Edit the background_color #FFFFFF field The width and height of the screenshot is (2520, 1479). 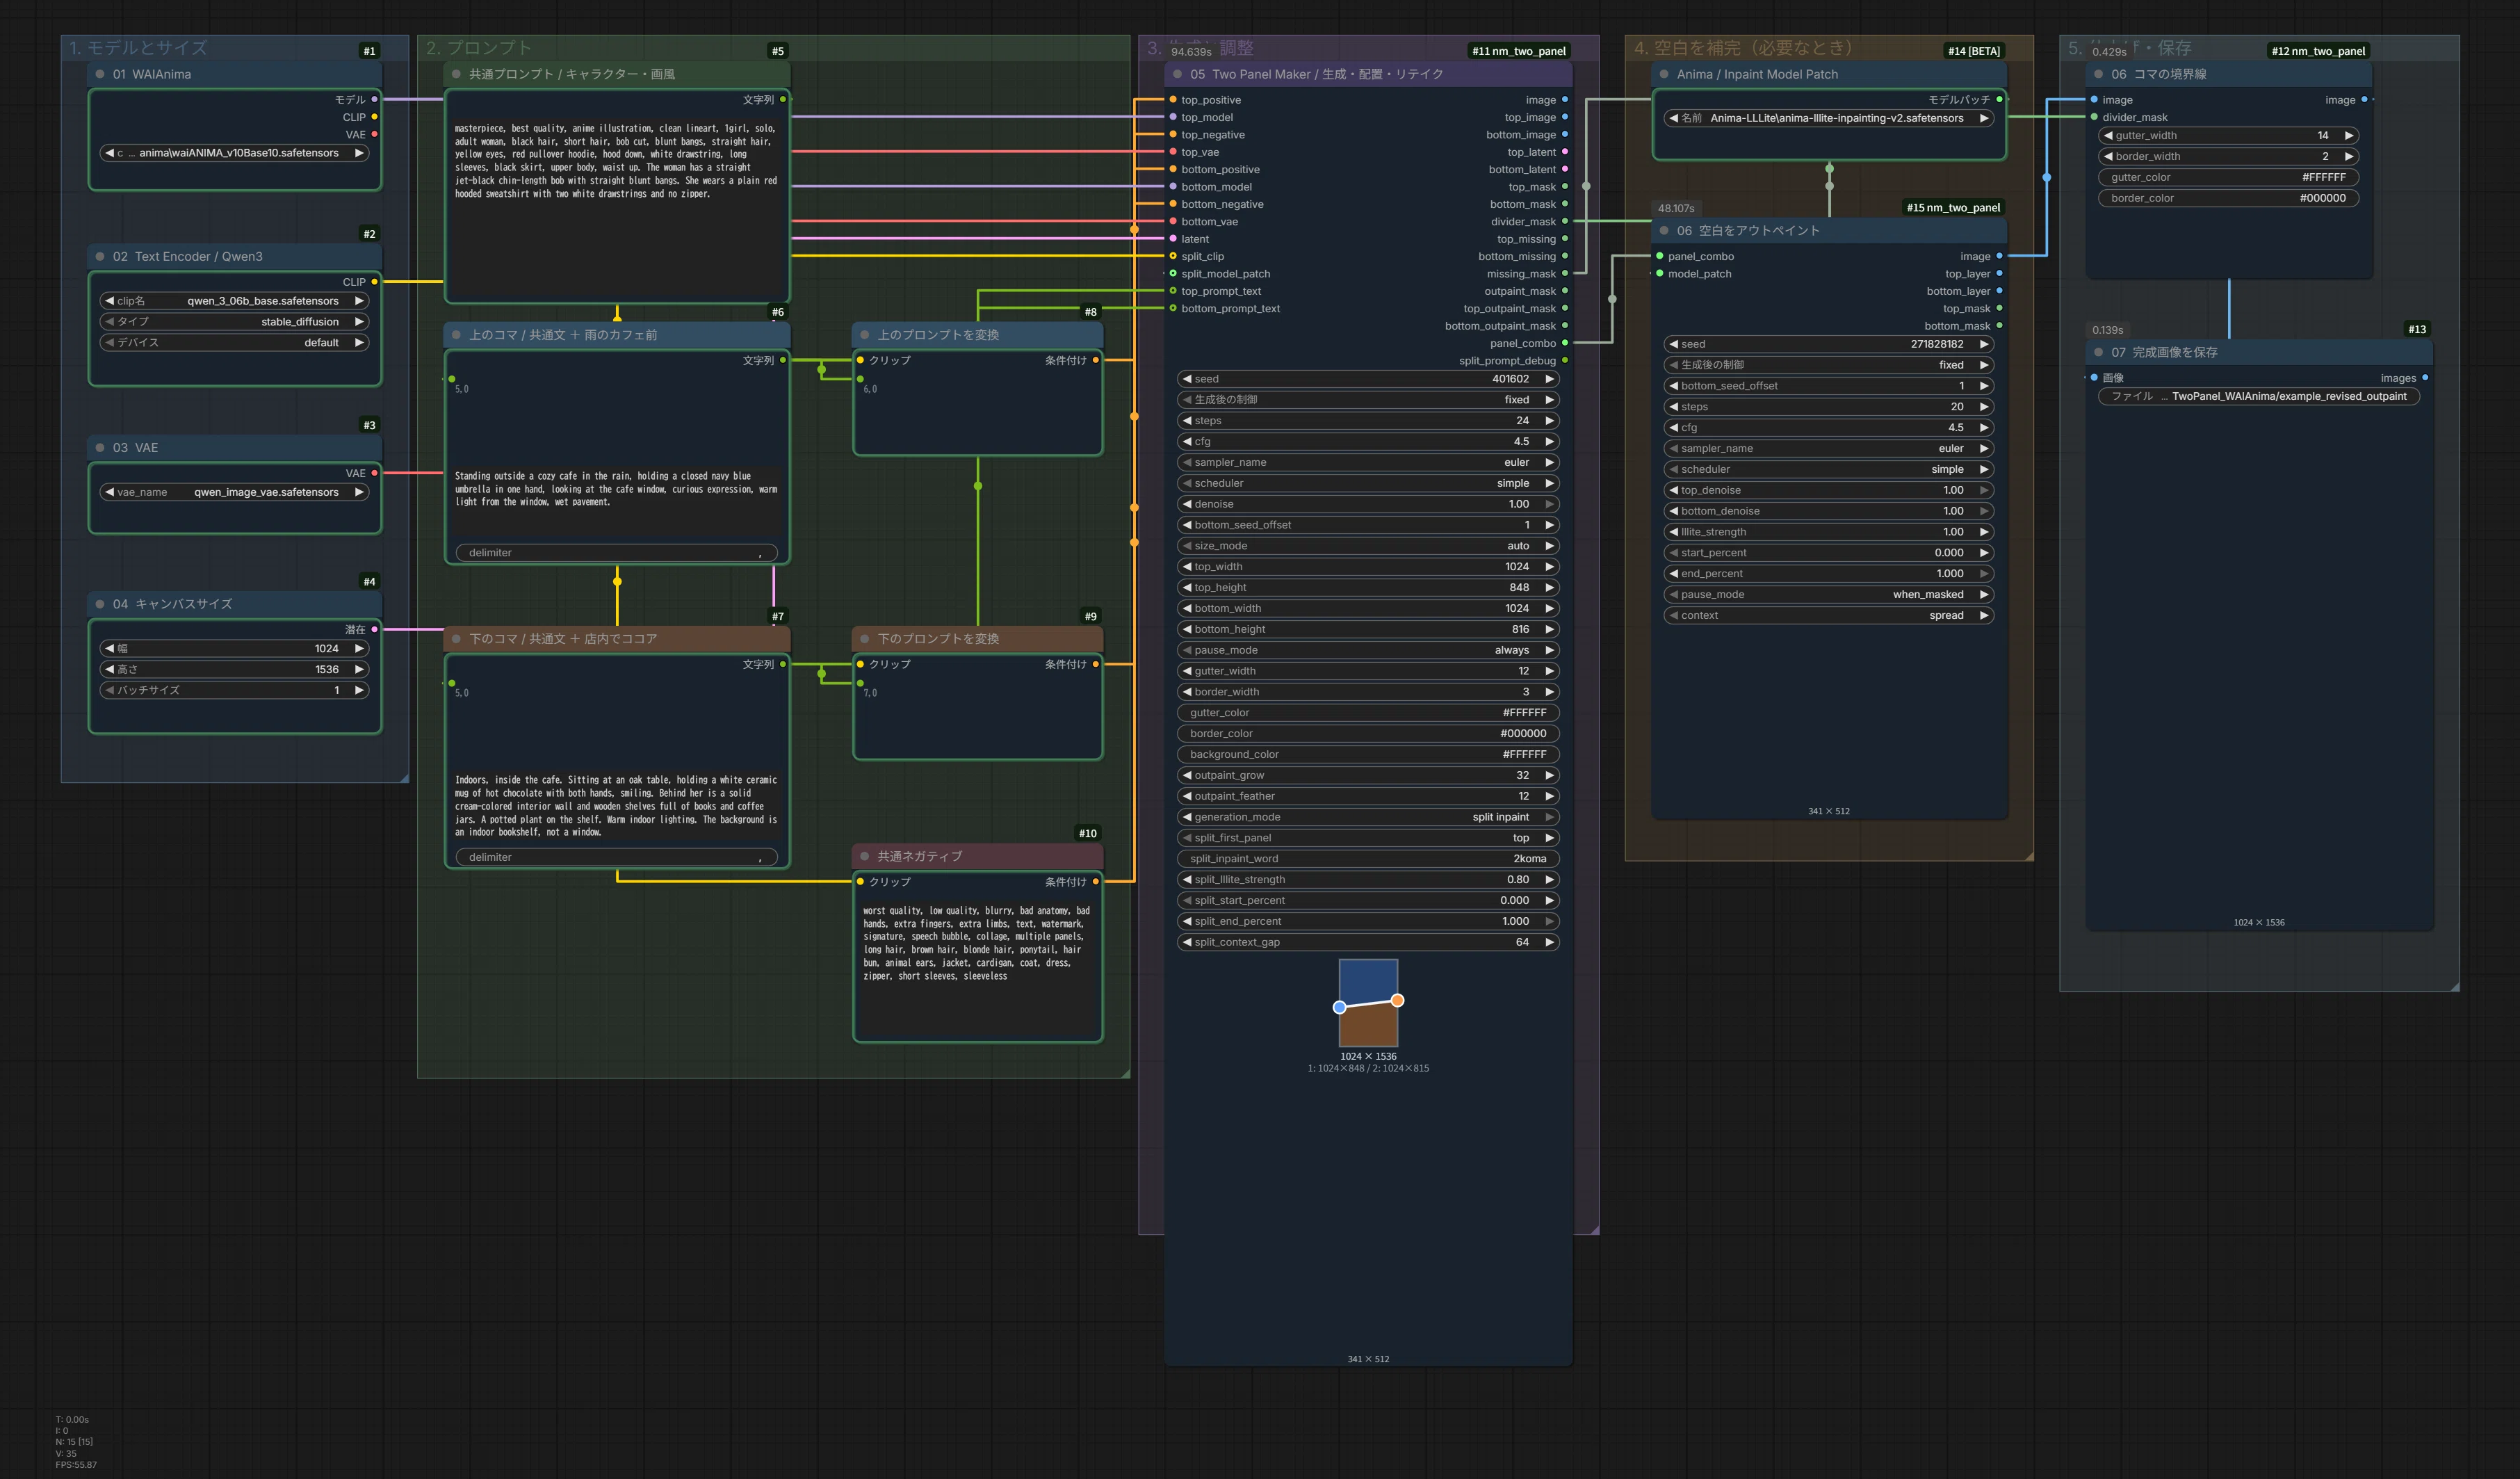pos(1367,754)
